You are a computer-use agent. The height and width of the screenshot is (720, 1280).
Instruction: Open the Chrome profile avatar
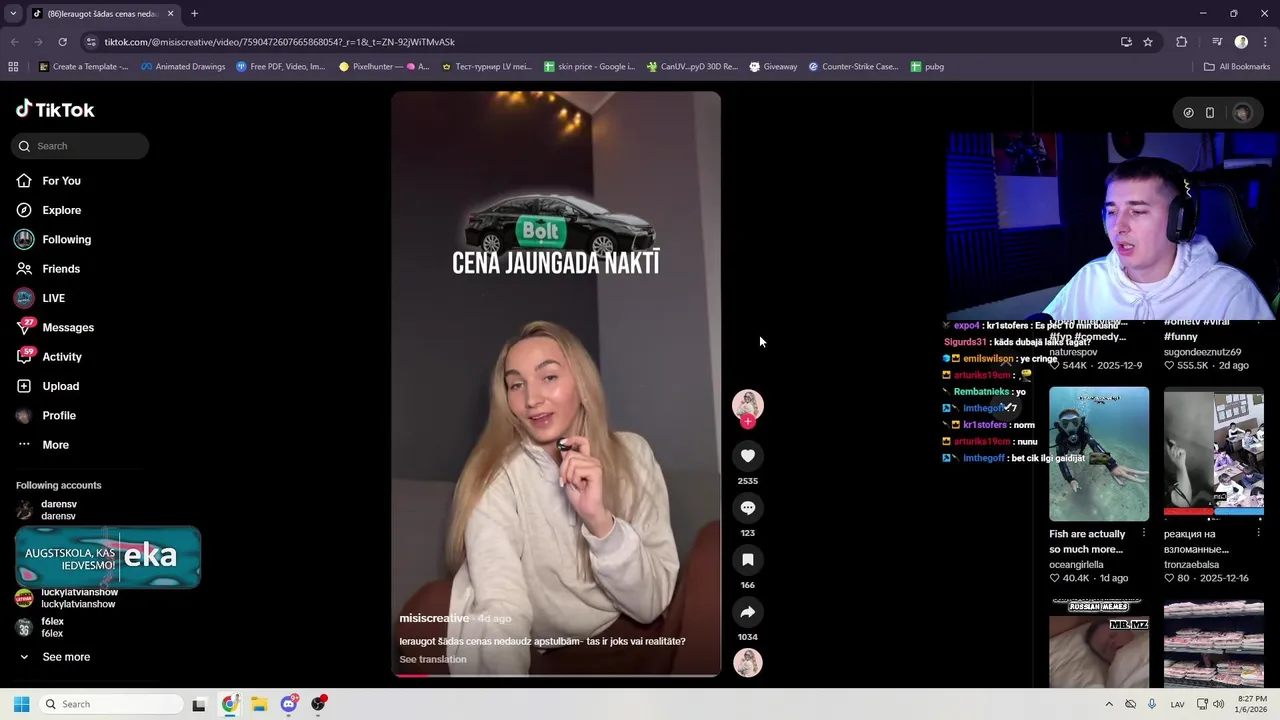[1241, 42]
